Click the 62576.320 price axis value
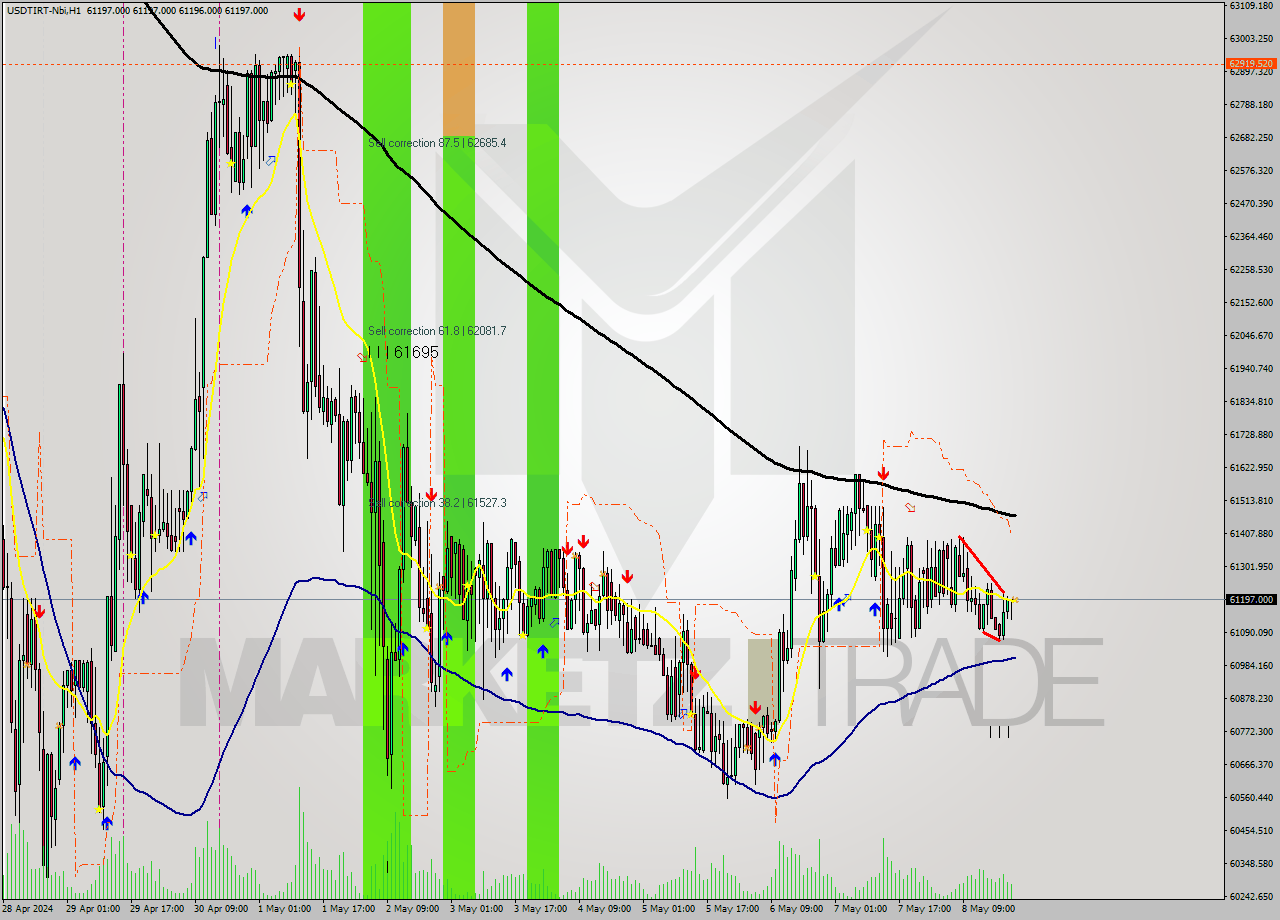Image resolution: width=1280 pixels, height=920 pixels. click(1251, 170)
